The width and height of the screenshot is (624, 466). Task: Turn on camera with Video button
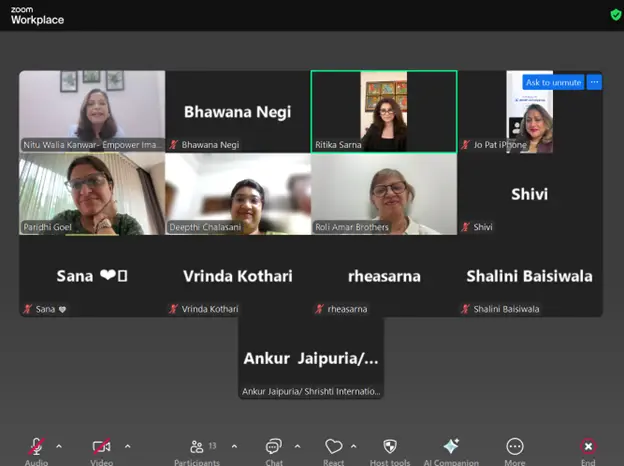click(101, 447)
